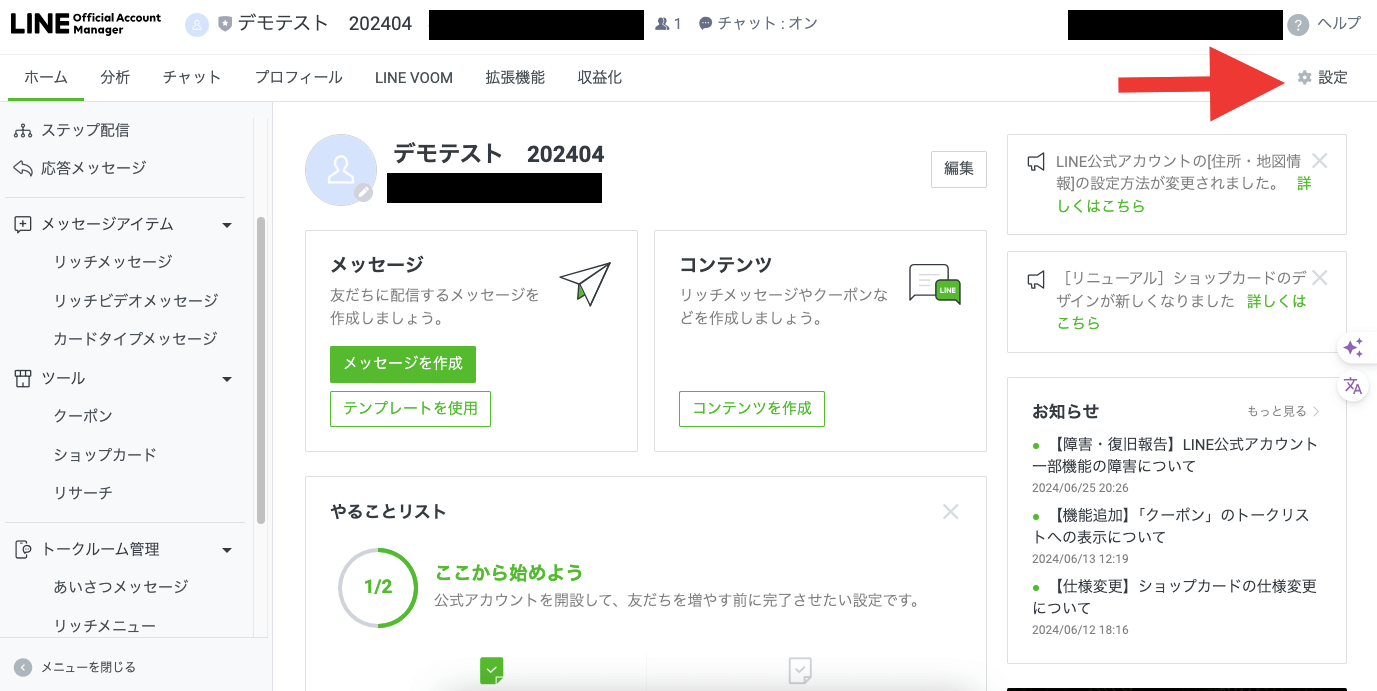Click the account avatar icon in header
This screenshot has width=1377, height=691.
click(197, 24)
